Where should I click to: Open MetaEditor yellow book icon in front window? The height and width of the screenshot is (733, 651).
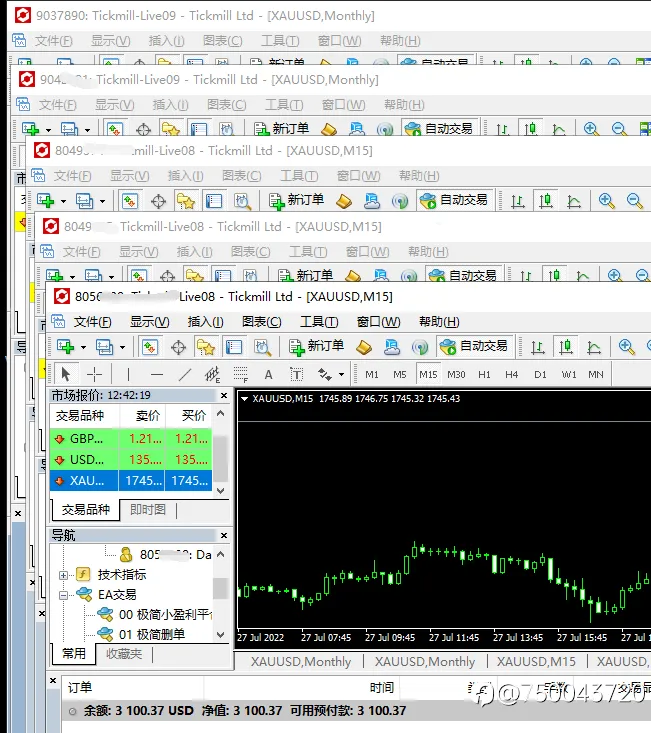pyautogui.click(x=364, y=347)
